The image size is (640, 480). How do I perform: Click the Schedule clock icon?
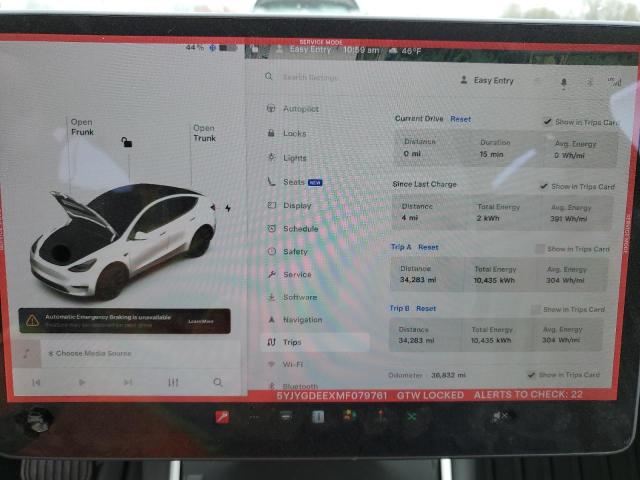[x=272, y=229]
